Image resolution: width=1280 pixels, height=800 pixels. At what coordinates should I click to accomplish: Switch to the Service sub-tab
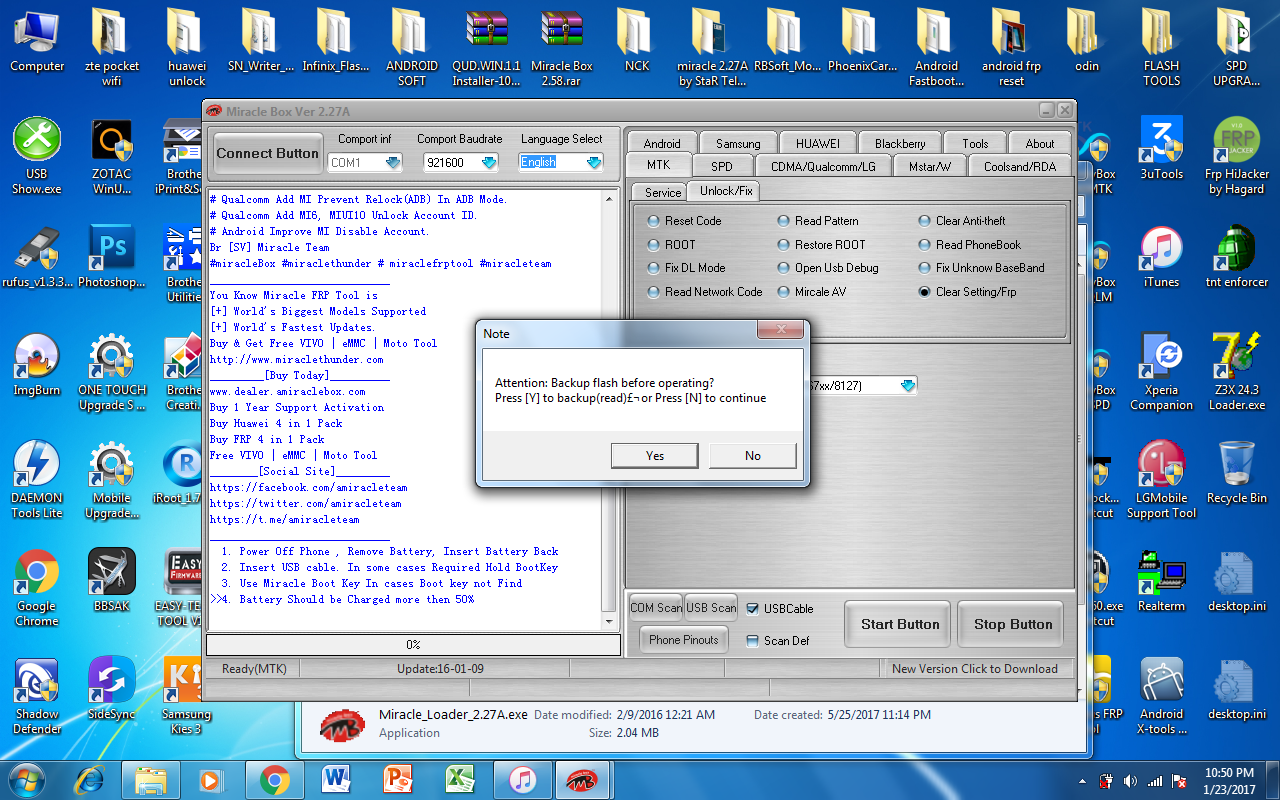point(663,192)
